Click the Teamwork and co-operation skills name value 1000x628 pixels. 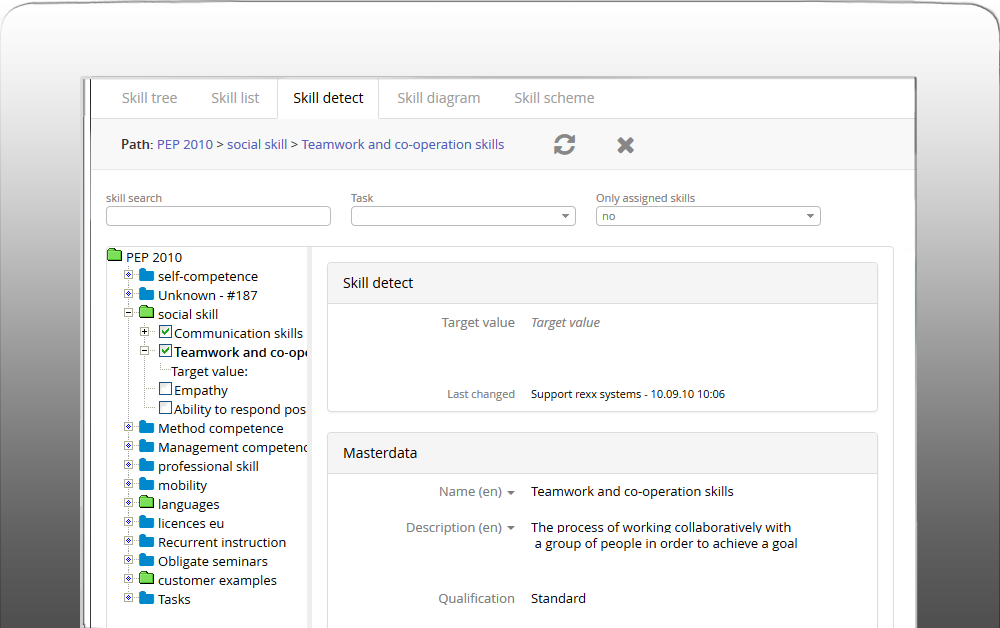coord(632,492)
